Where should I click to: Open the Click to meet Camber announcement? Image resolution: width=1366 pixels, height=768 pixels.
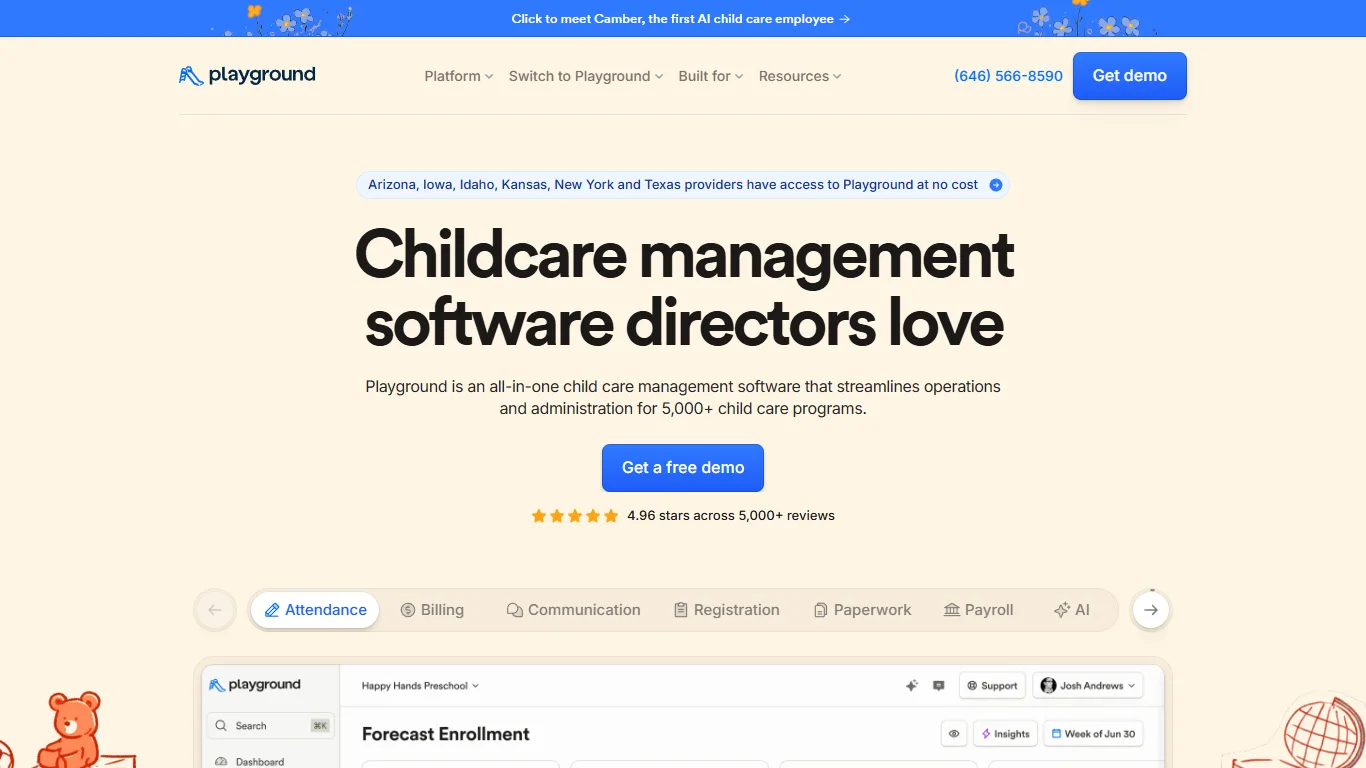pos(681,19)
